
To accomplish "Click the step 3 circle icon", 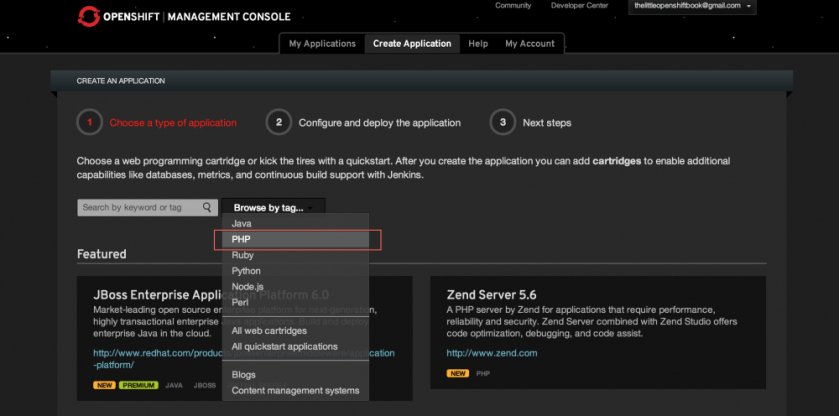I will [x=502, y=123].
